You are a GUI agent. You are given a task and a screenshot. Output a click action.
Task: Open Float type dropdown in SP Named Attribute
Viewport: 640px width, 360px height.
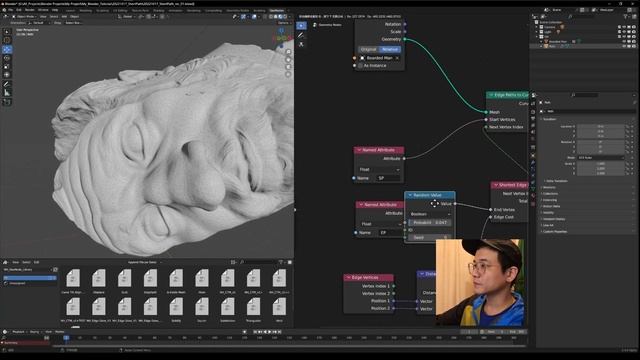click(x=379, y=169)
